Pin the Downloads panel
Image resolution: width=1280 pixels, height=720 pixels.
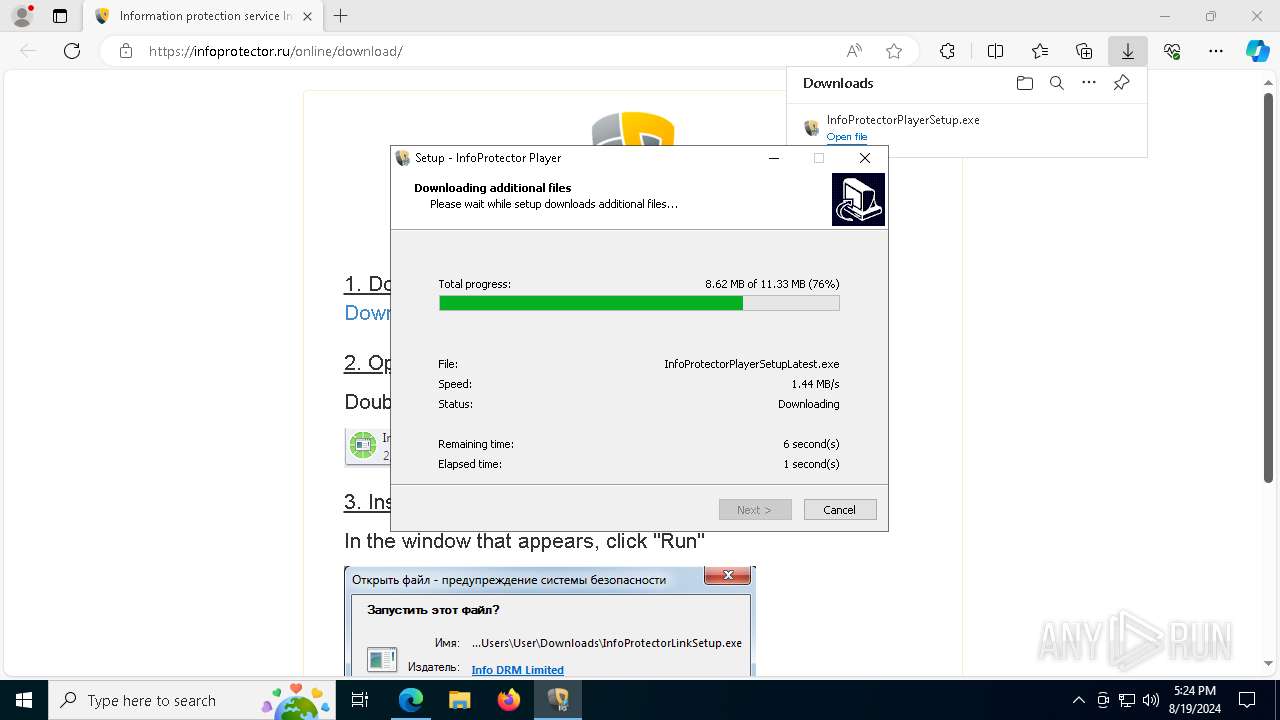point(1121,83)
